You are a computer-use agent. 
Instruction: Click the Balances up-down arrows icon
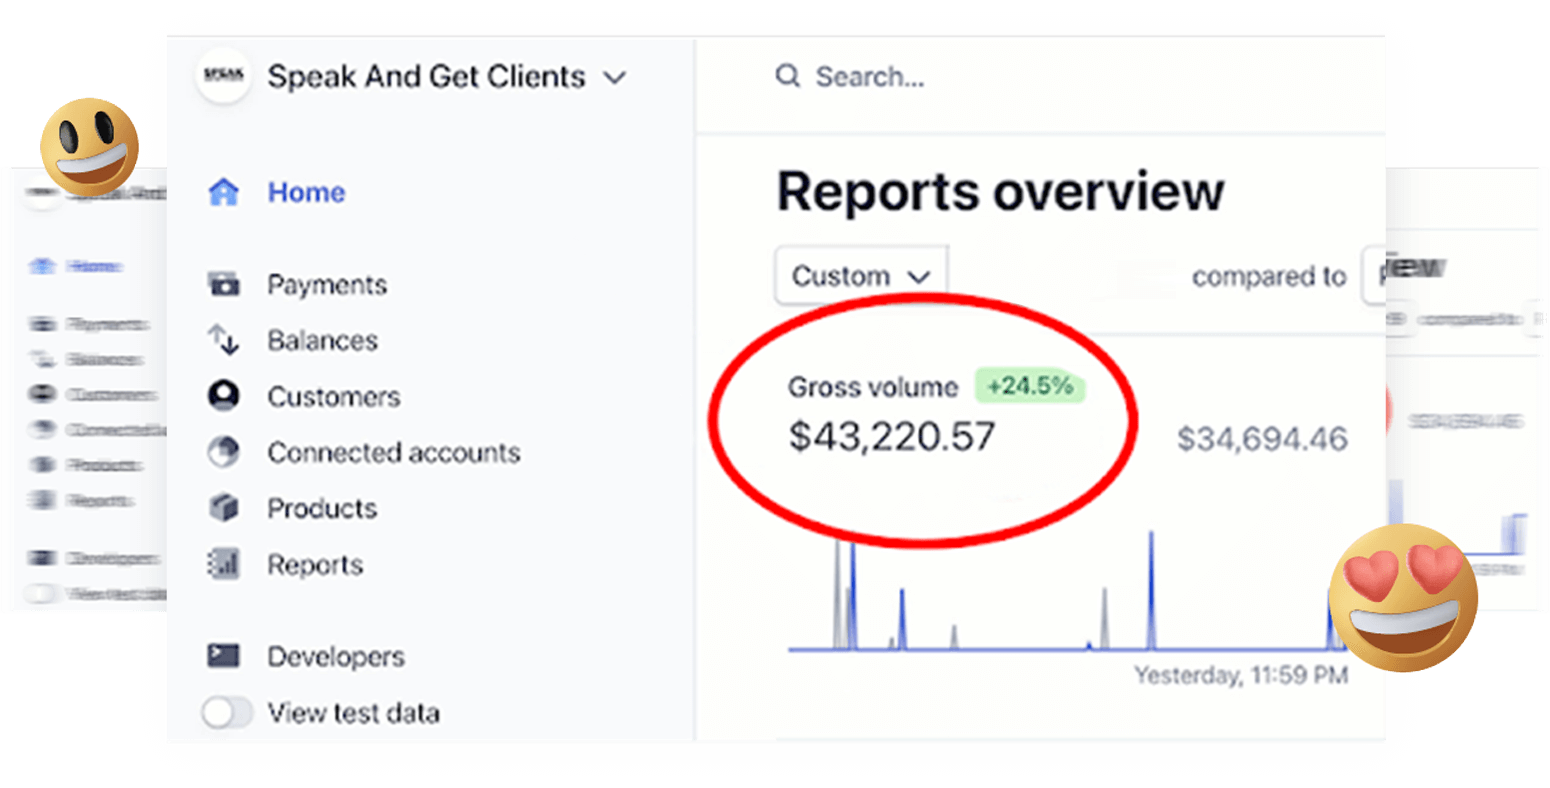click(223, 340)
